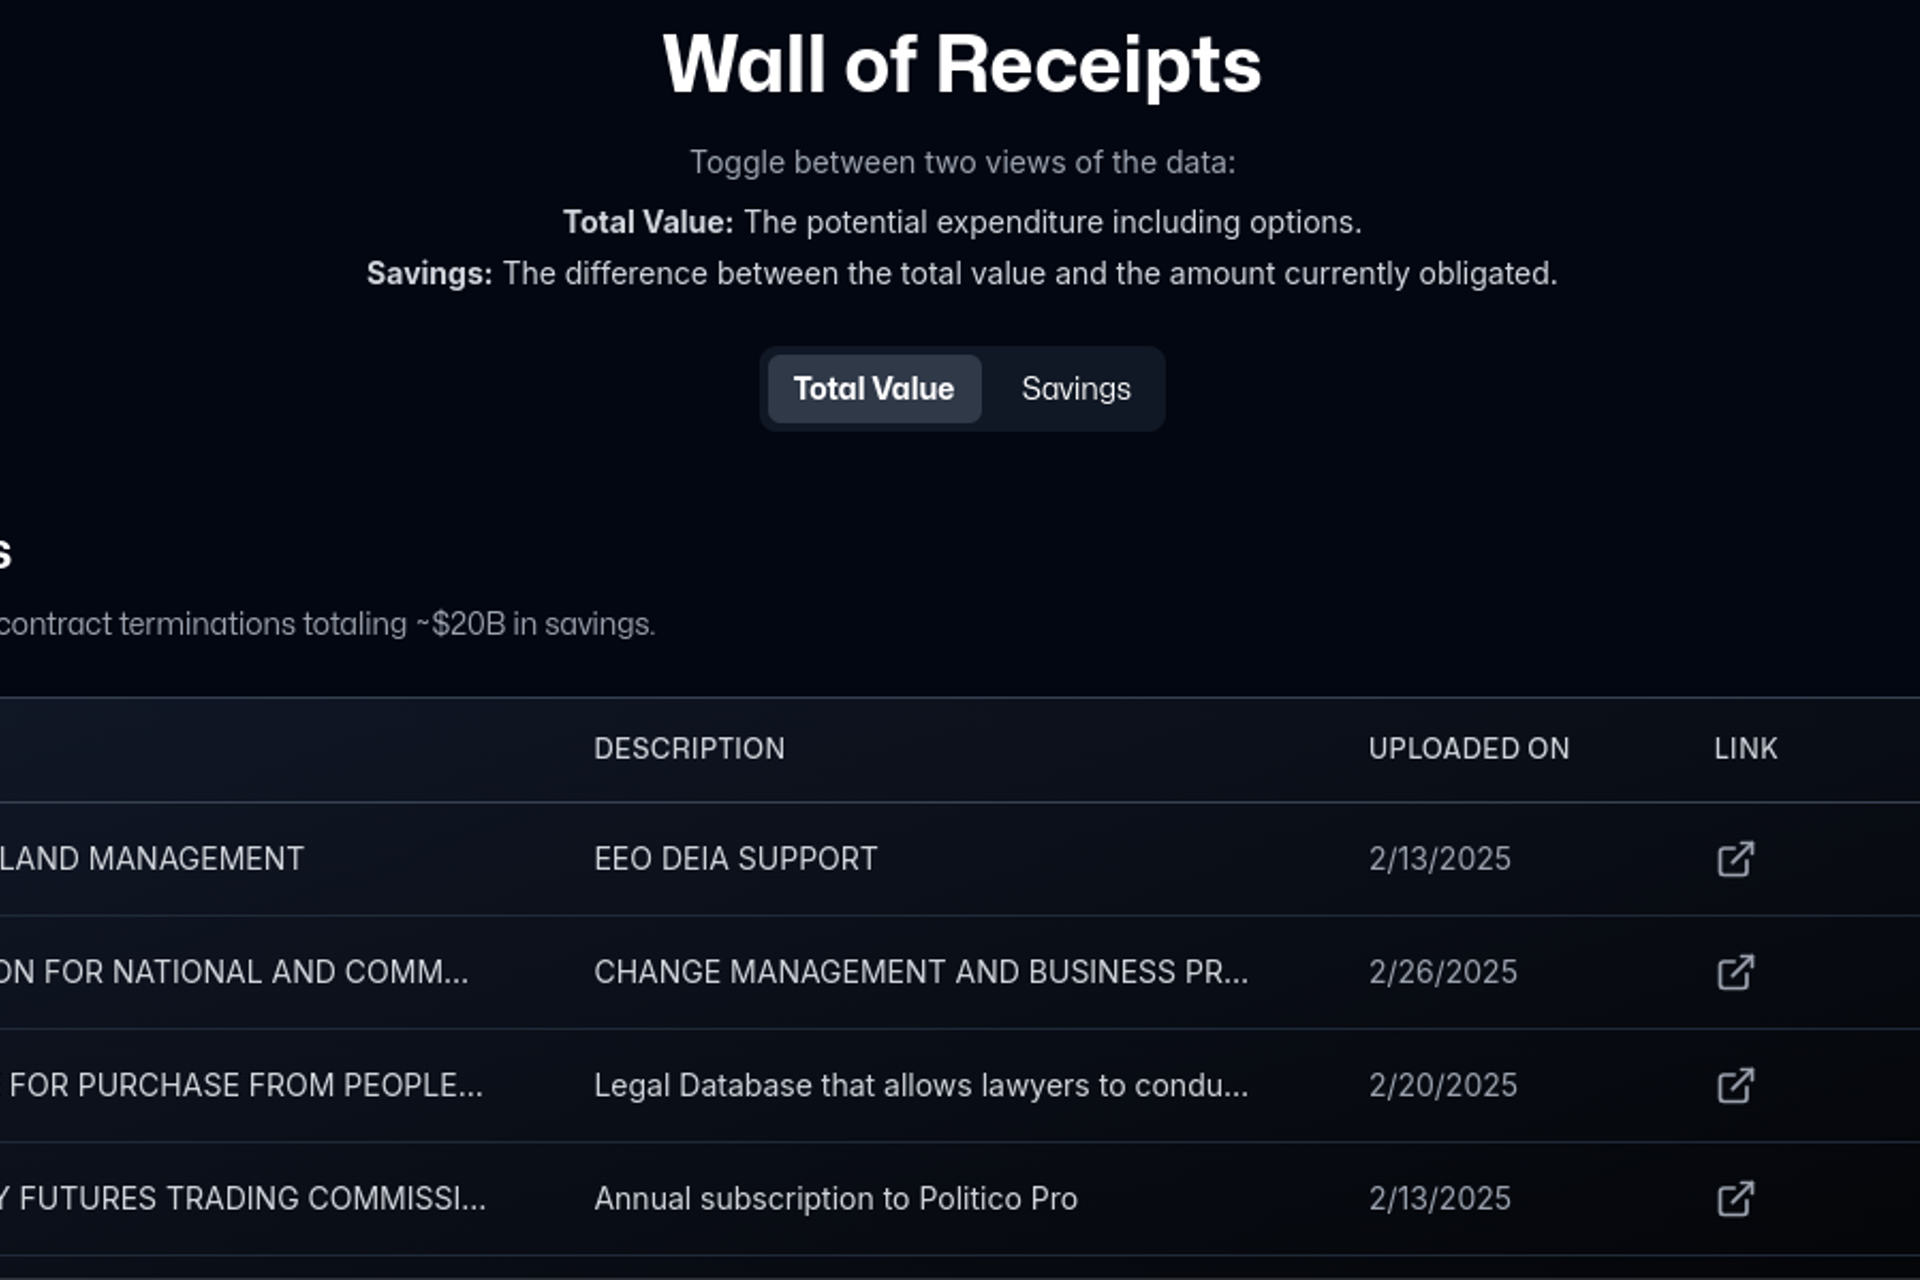Sort by the UPLOADED ON column header
The image size is (1920, 1280).
pyautogui.click(x=1469, y=748)
